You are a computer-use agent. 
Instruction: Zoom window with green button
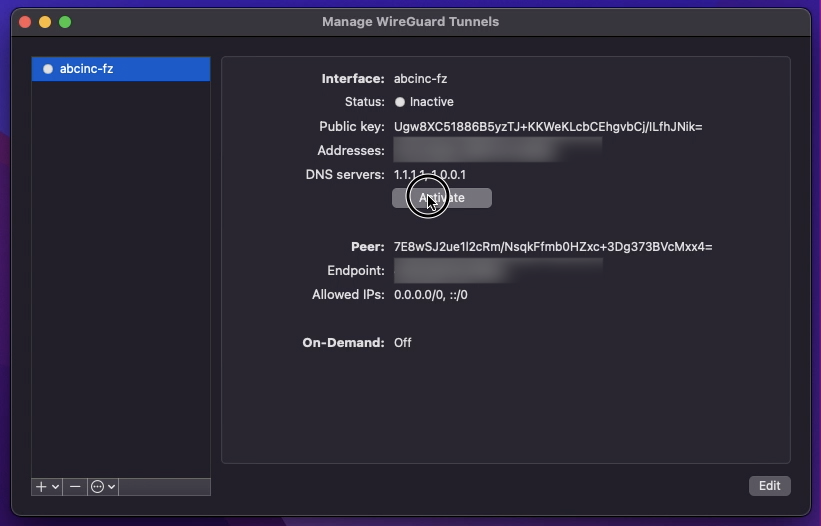click(x=65, y=22)
